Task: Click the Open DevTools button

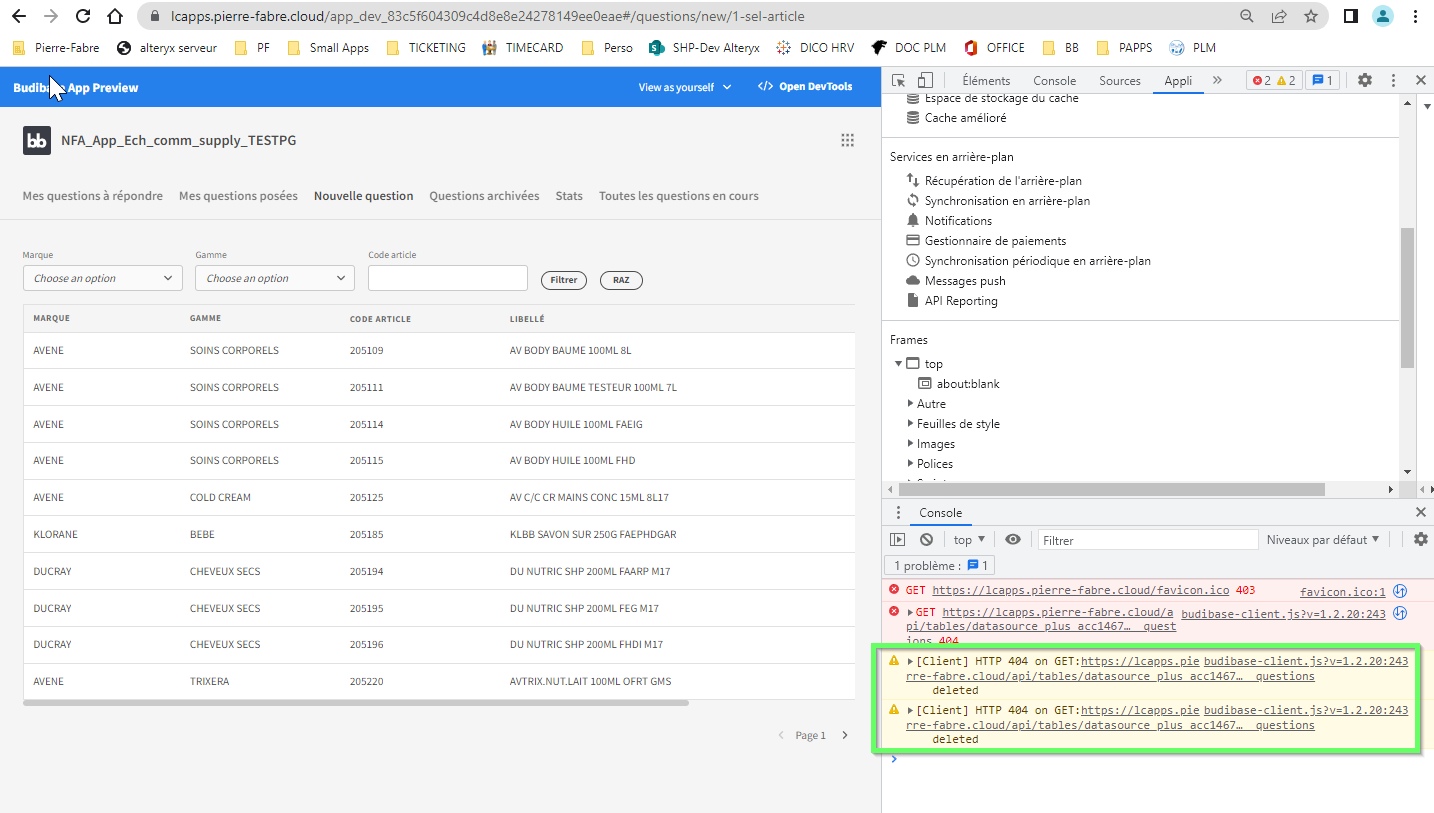Action: 805,87
